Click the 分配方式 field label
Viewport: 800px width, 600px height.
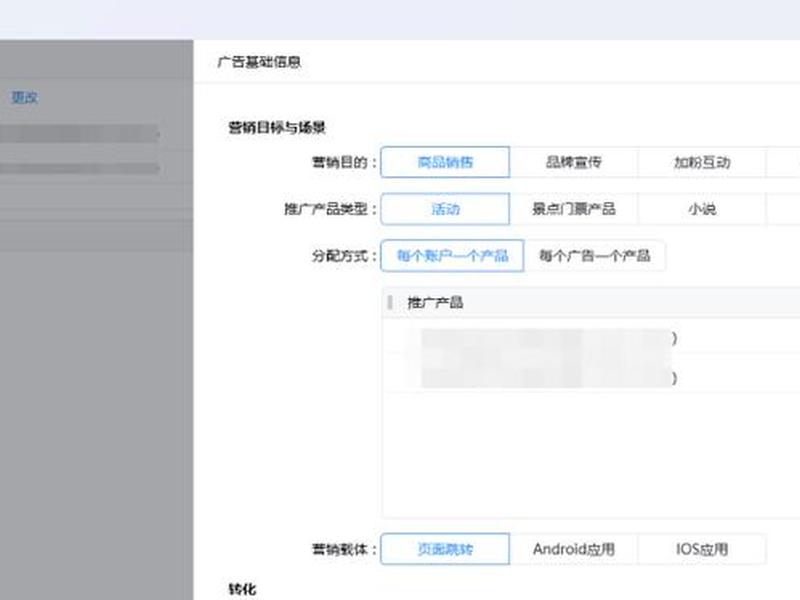point(344,256)
